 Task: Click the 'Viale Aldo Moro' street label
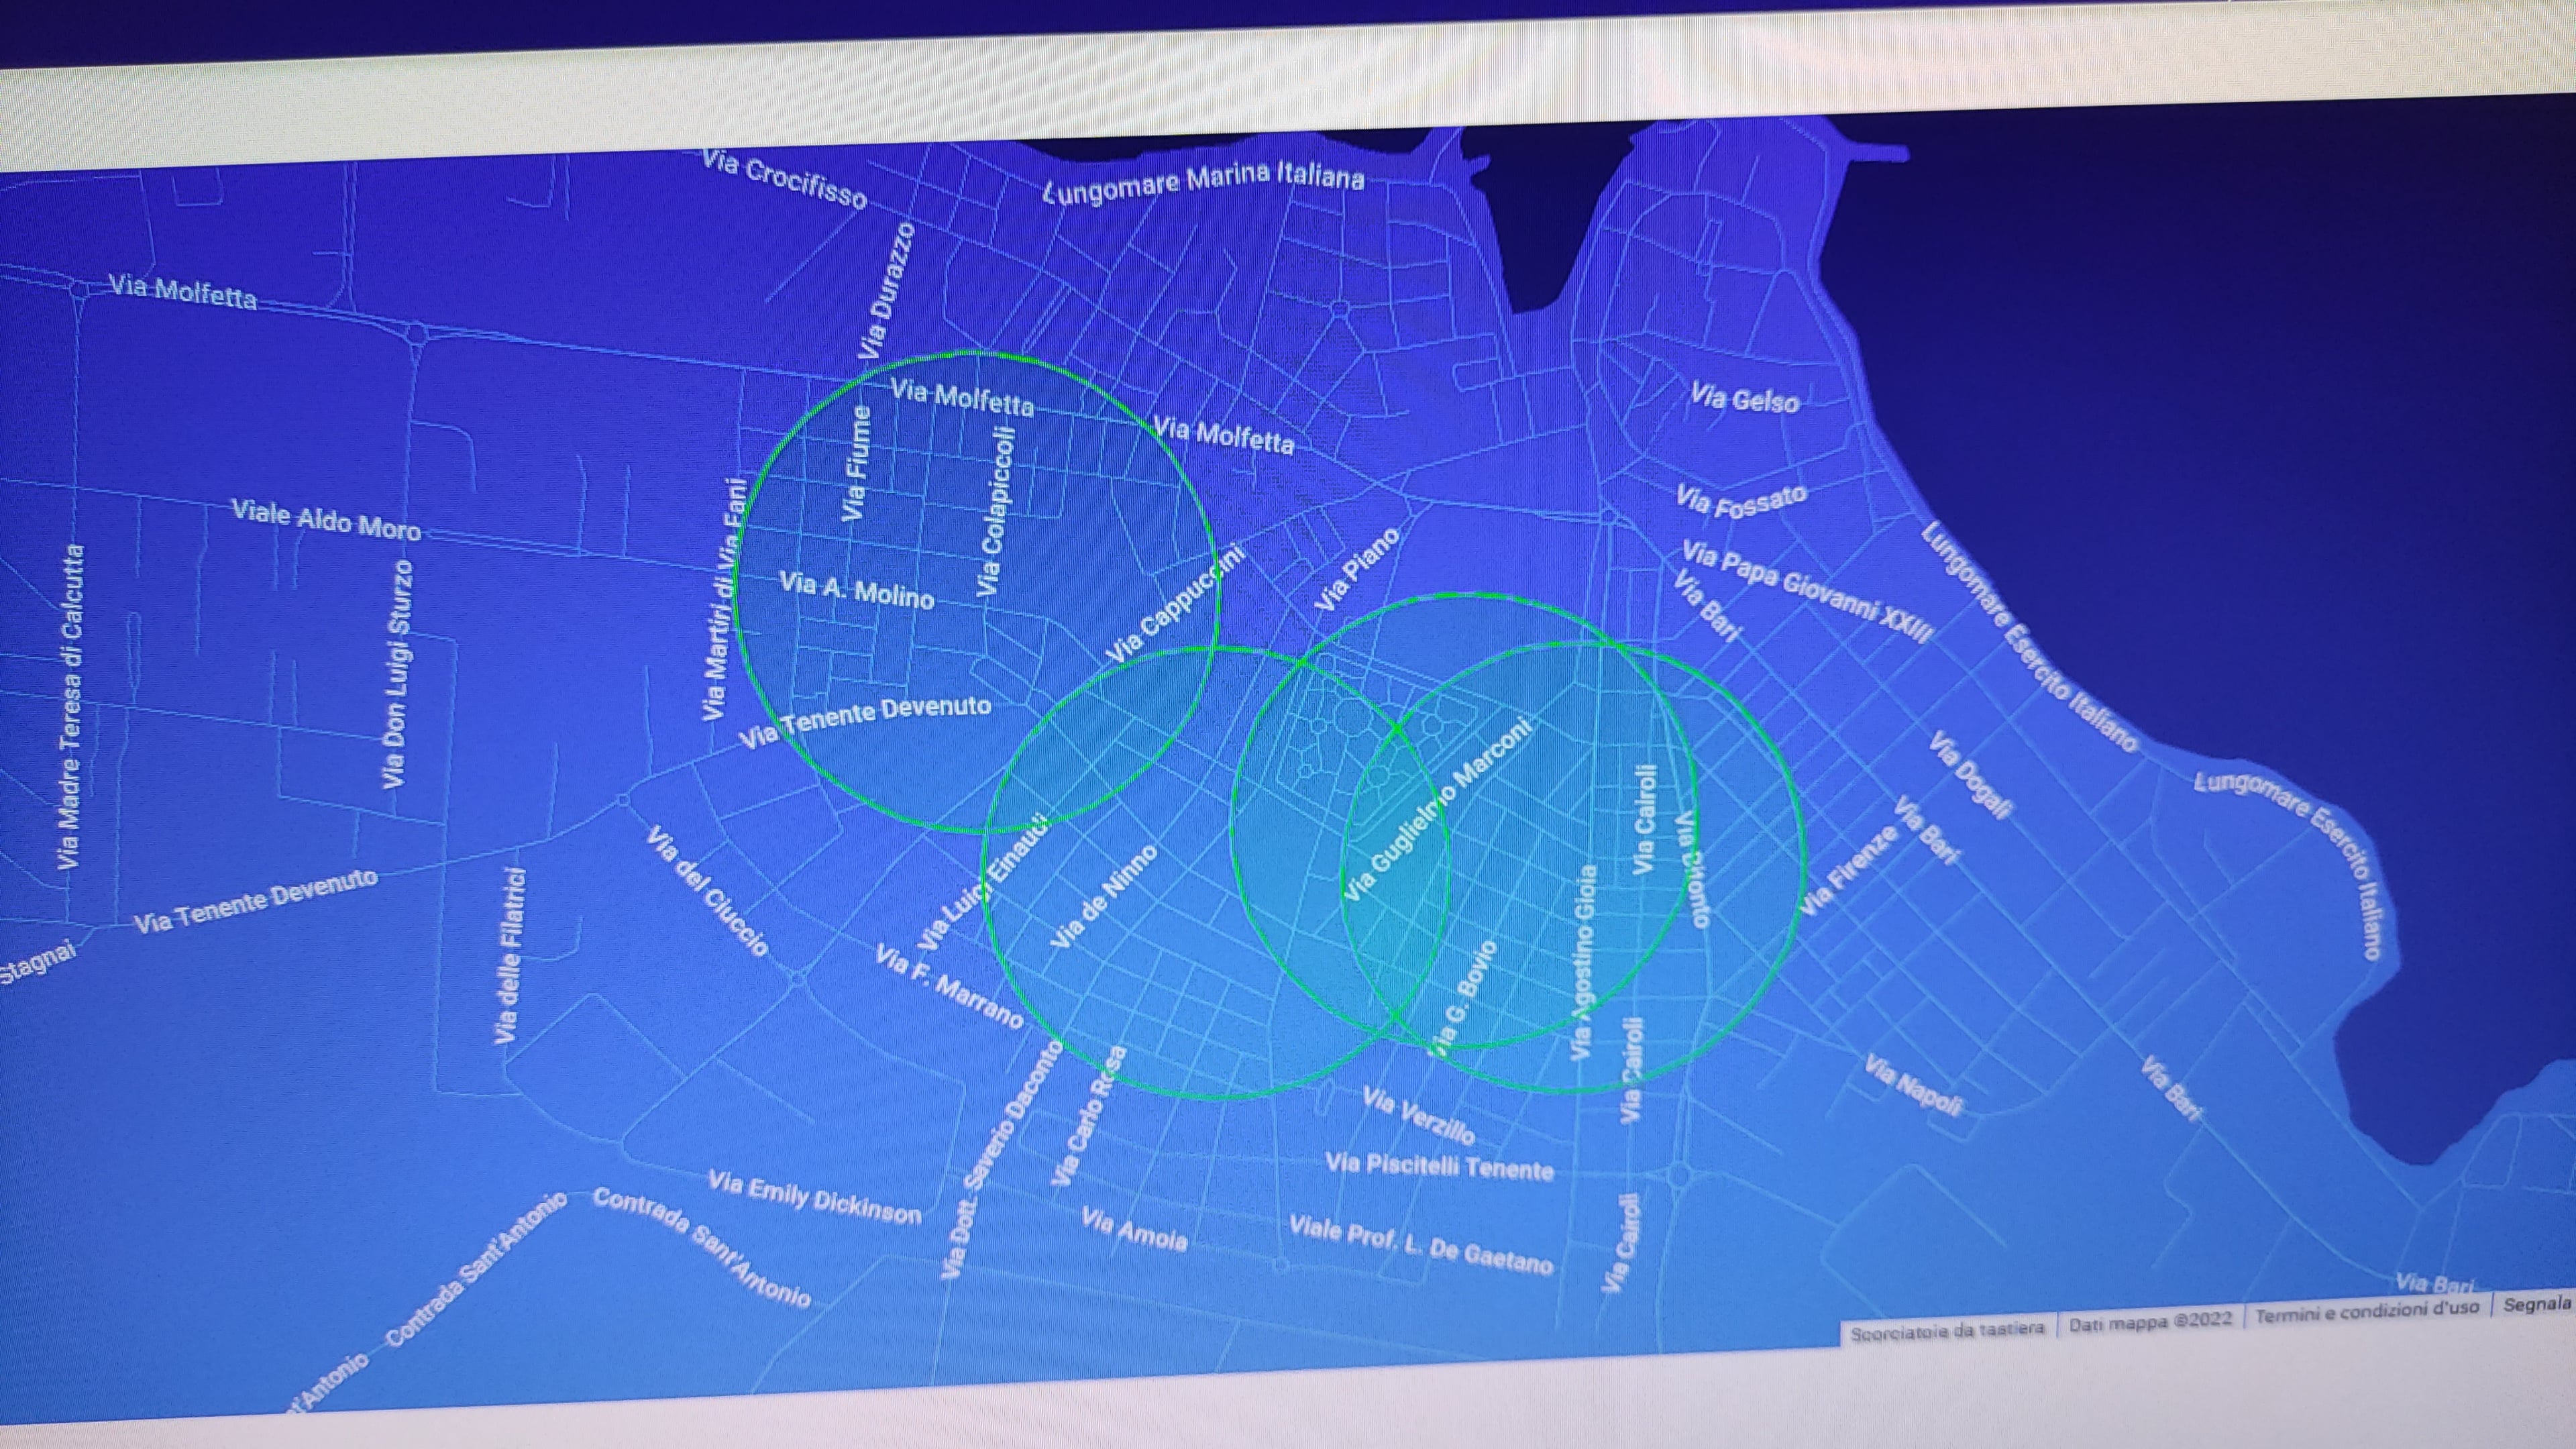click(x=326, y=519)
